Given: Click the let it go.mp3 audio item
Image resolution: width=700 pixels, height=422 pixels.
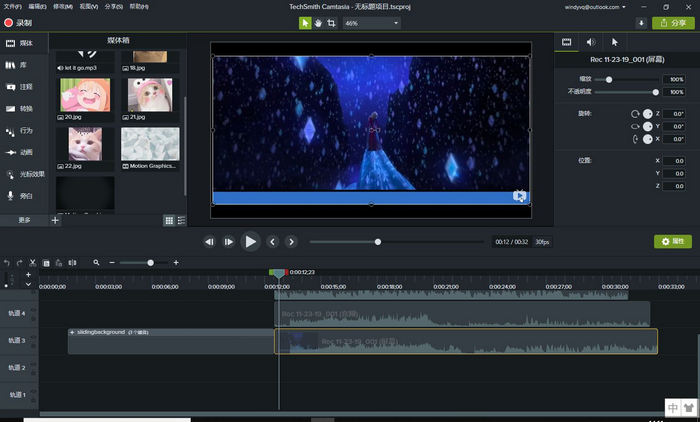Looking at the screenshot, I should pyautogui.click(x=85, y=62).
